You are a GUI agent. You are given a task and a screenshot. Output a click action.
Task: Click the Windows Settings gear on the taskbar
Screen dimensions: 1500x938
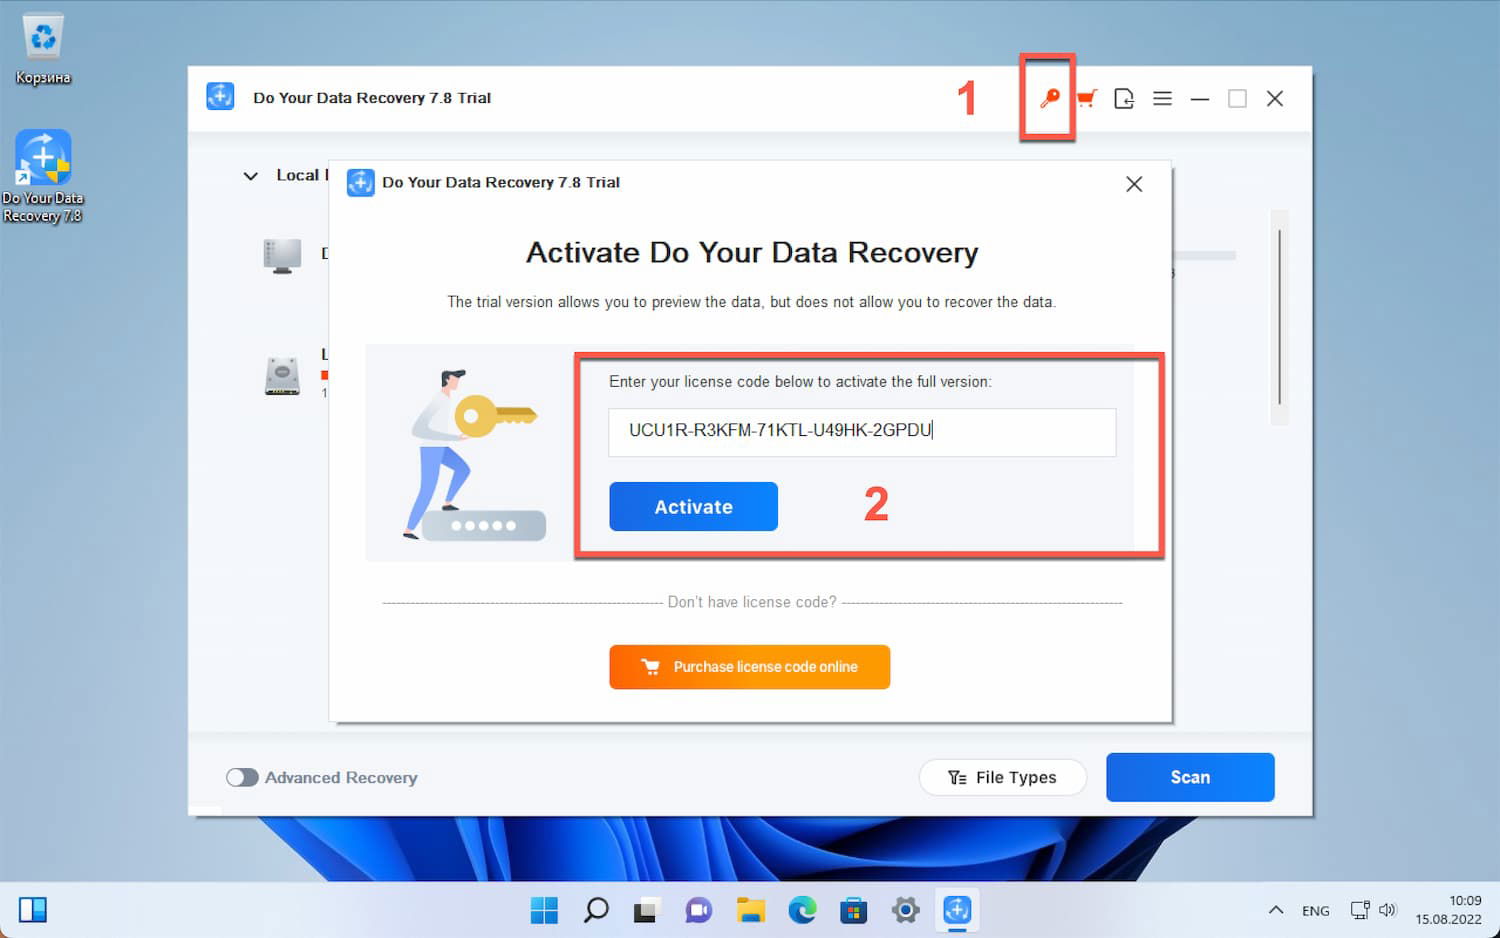point(905,910)
